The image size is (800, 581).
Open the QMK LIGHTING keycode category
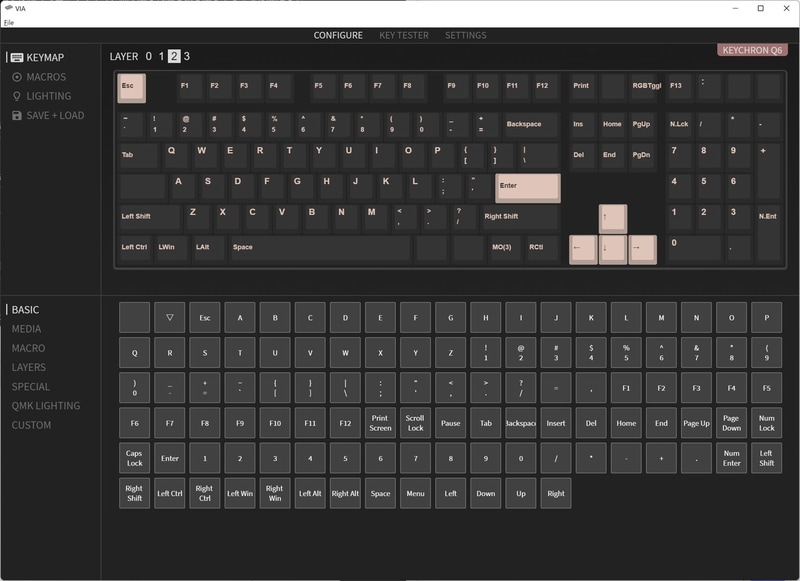tap(46, 406)
